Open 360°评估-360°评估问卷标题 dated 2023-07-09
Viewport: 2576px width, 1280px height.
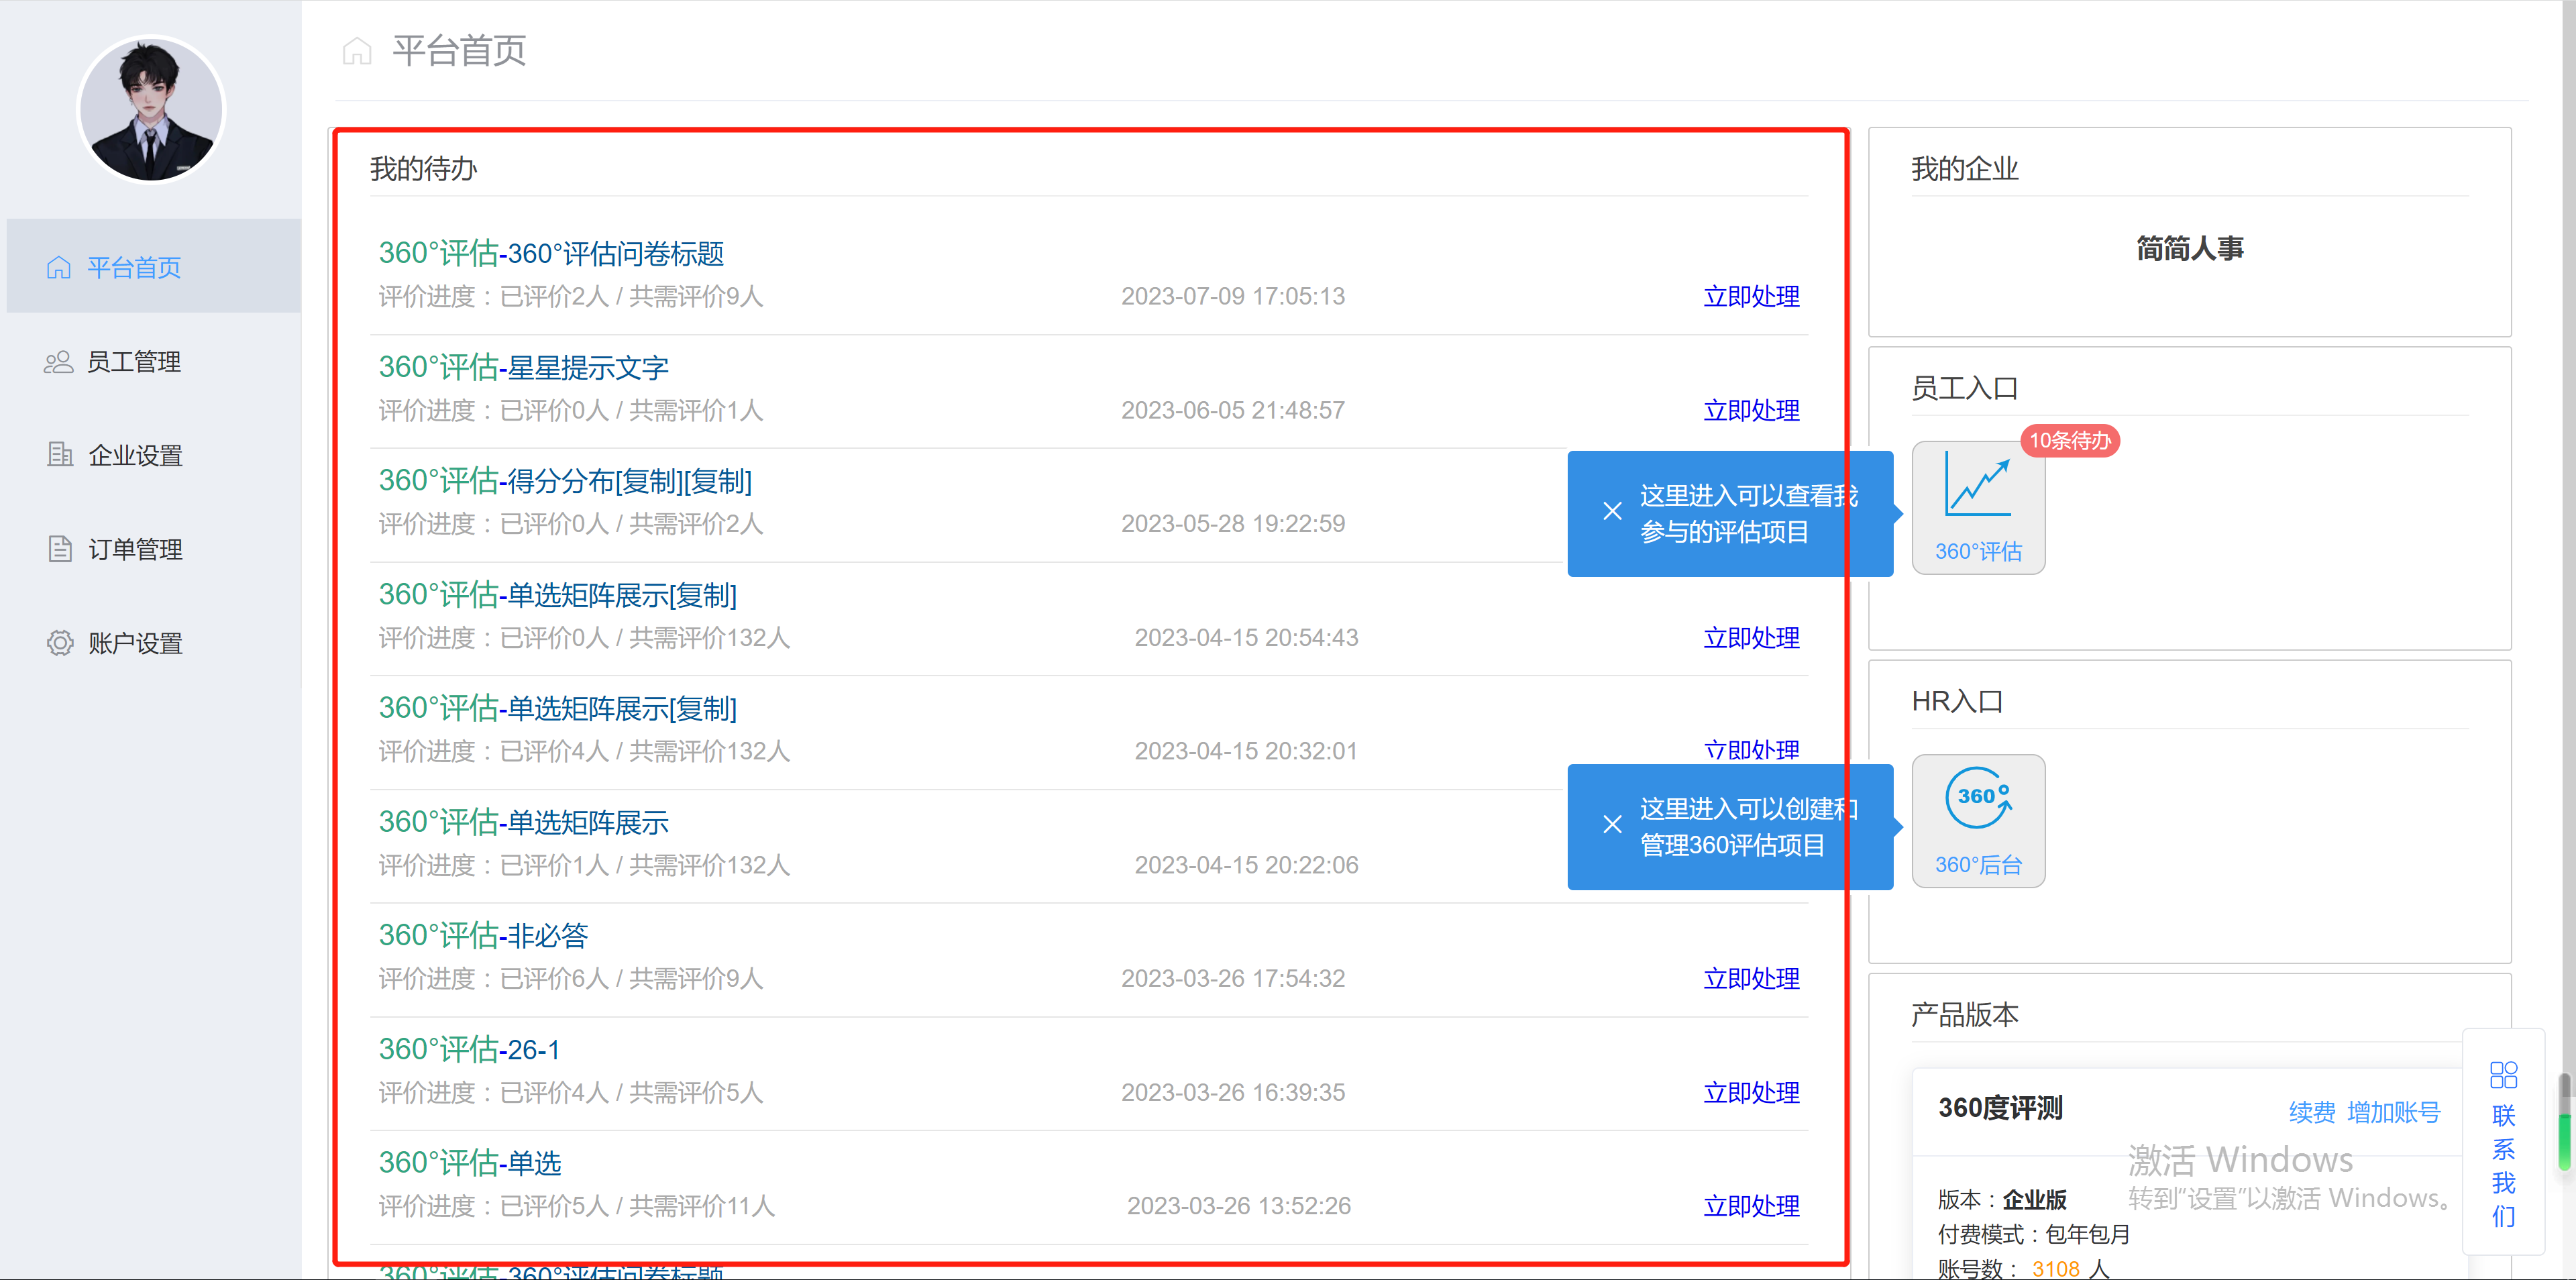[551, 254]
